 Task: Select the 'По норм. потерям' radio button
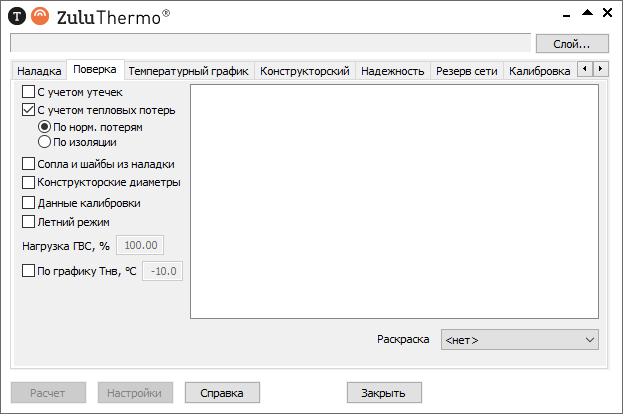click(44, 127)
